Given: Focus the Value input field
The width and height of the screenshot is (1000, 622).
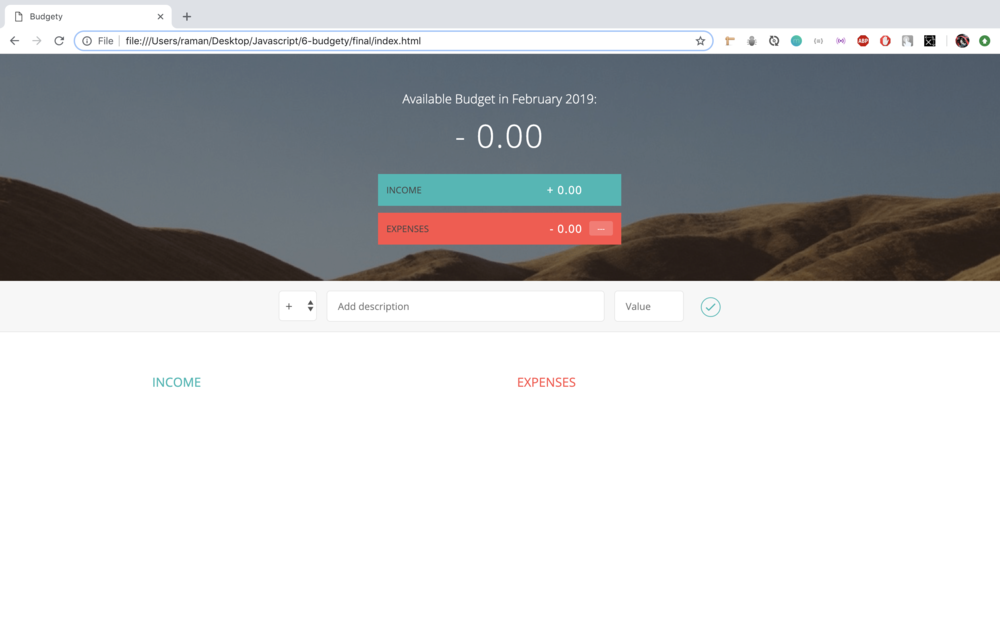Looking at the screenshot, I should [648, 306].
